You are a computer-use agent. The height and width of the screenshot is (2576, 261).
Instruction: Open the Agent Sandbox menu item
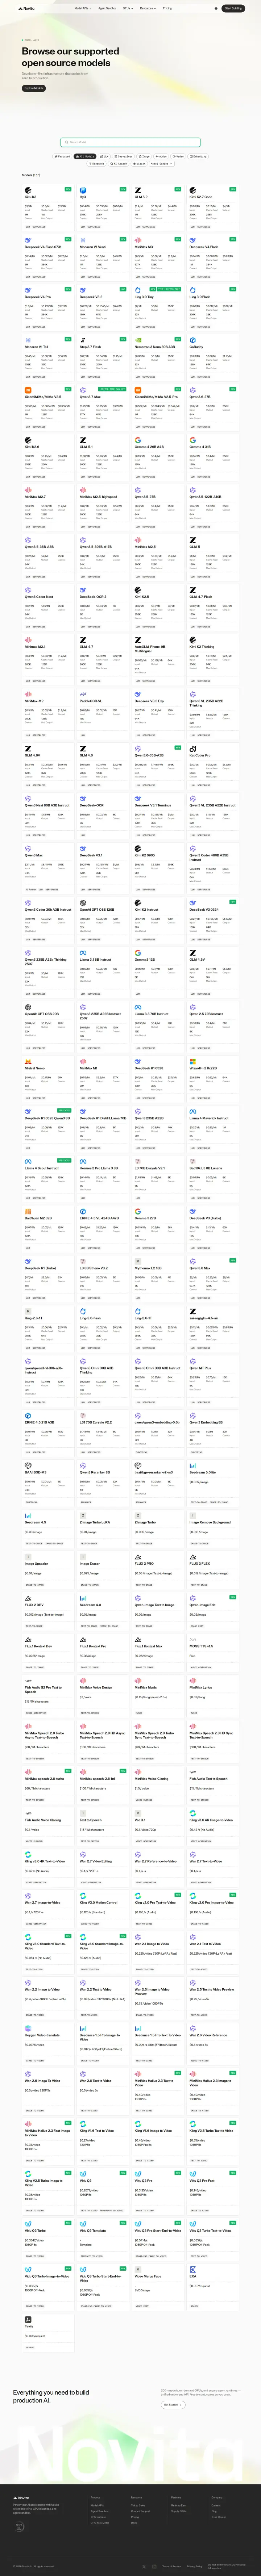click(107, 8)
